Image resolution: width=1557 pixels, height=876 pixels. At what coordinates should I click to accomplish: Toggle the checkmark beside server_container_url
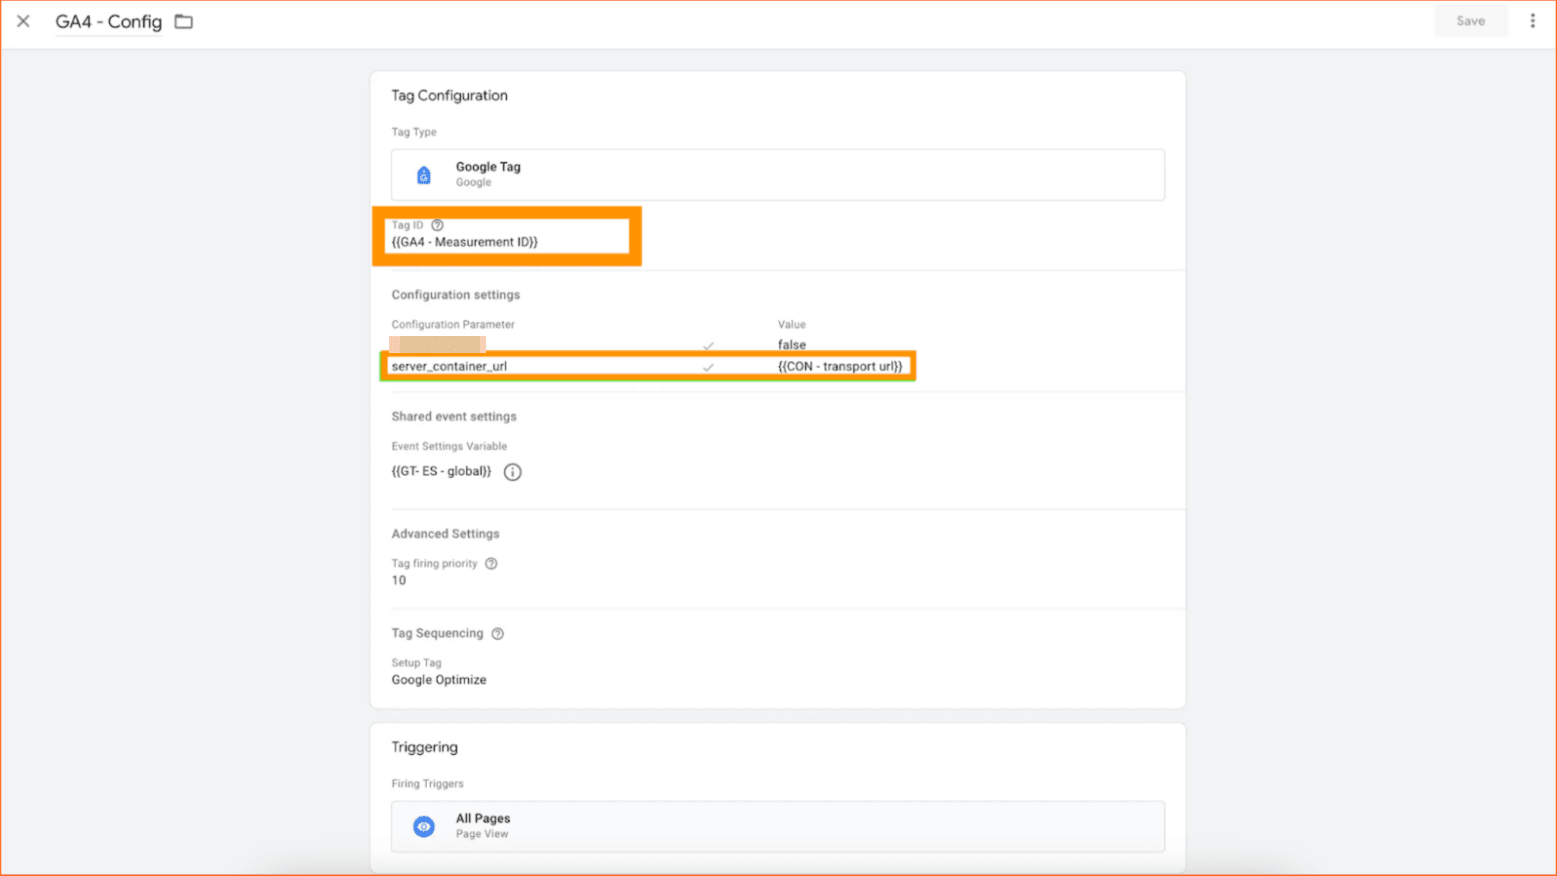709,366
